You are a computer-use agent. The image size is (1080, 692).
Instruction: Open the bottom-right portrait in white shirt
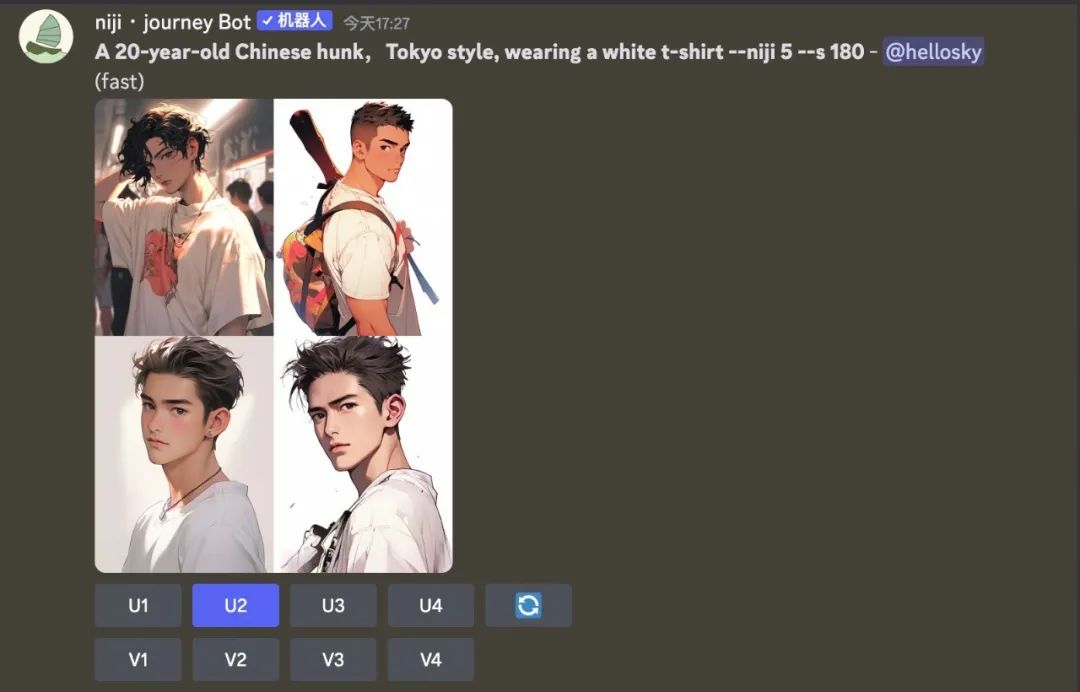[x=363, y=454]
